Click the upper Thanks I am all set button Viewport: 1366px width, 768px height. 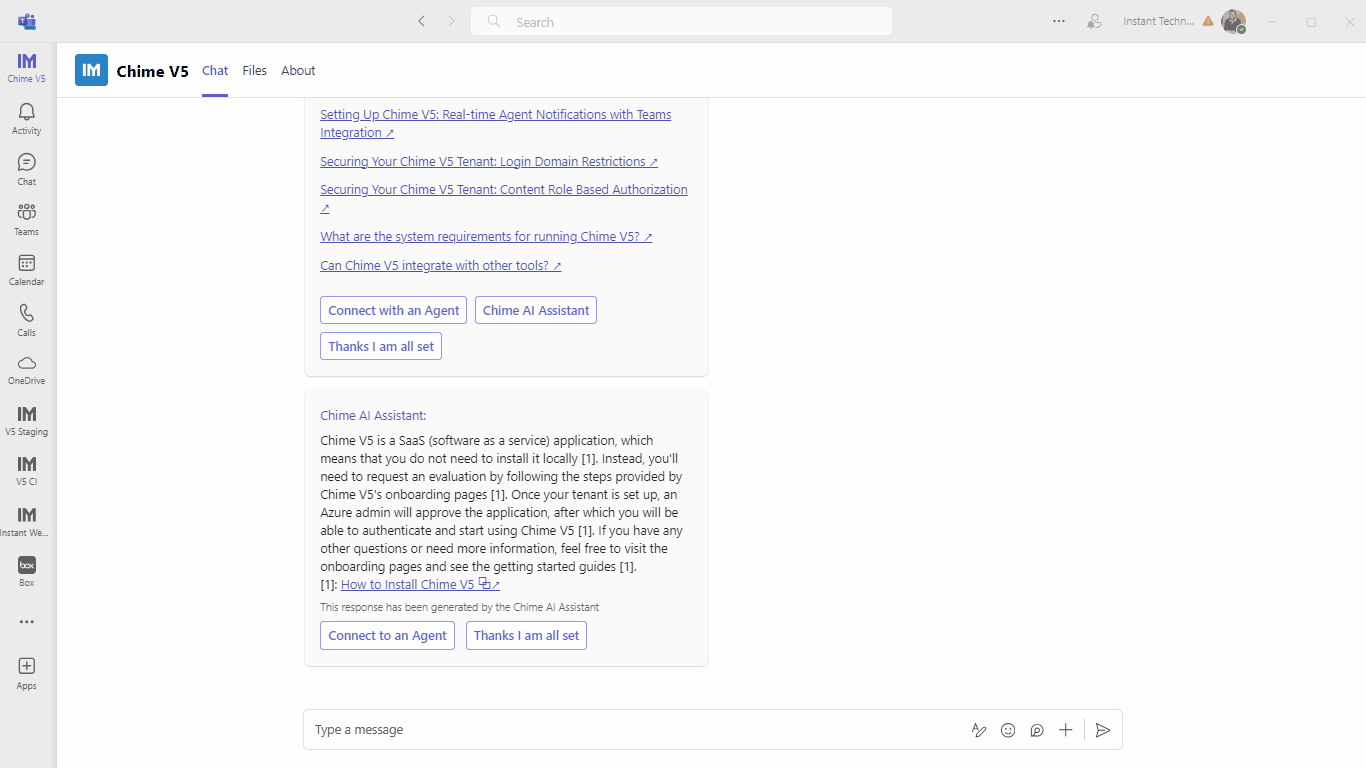[x=381, y=346]
